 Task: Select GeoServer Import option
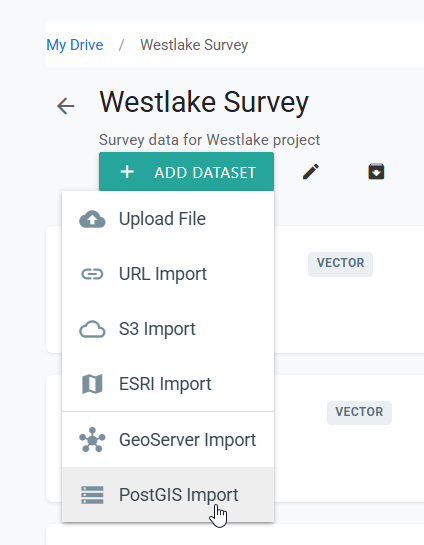click(x=168, y=440)
